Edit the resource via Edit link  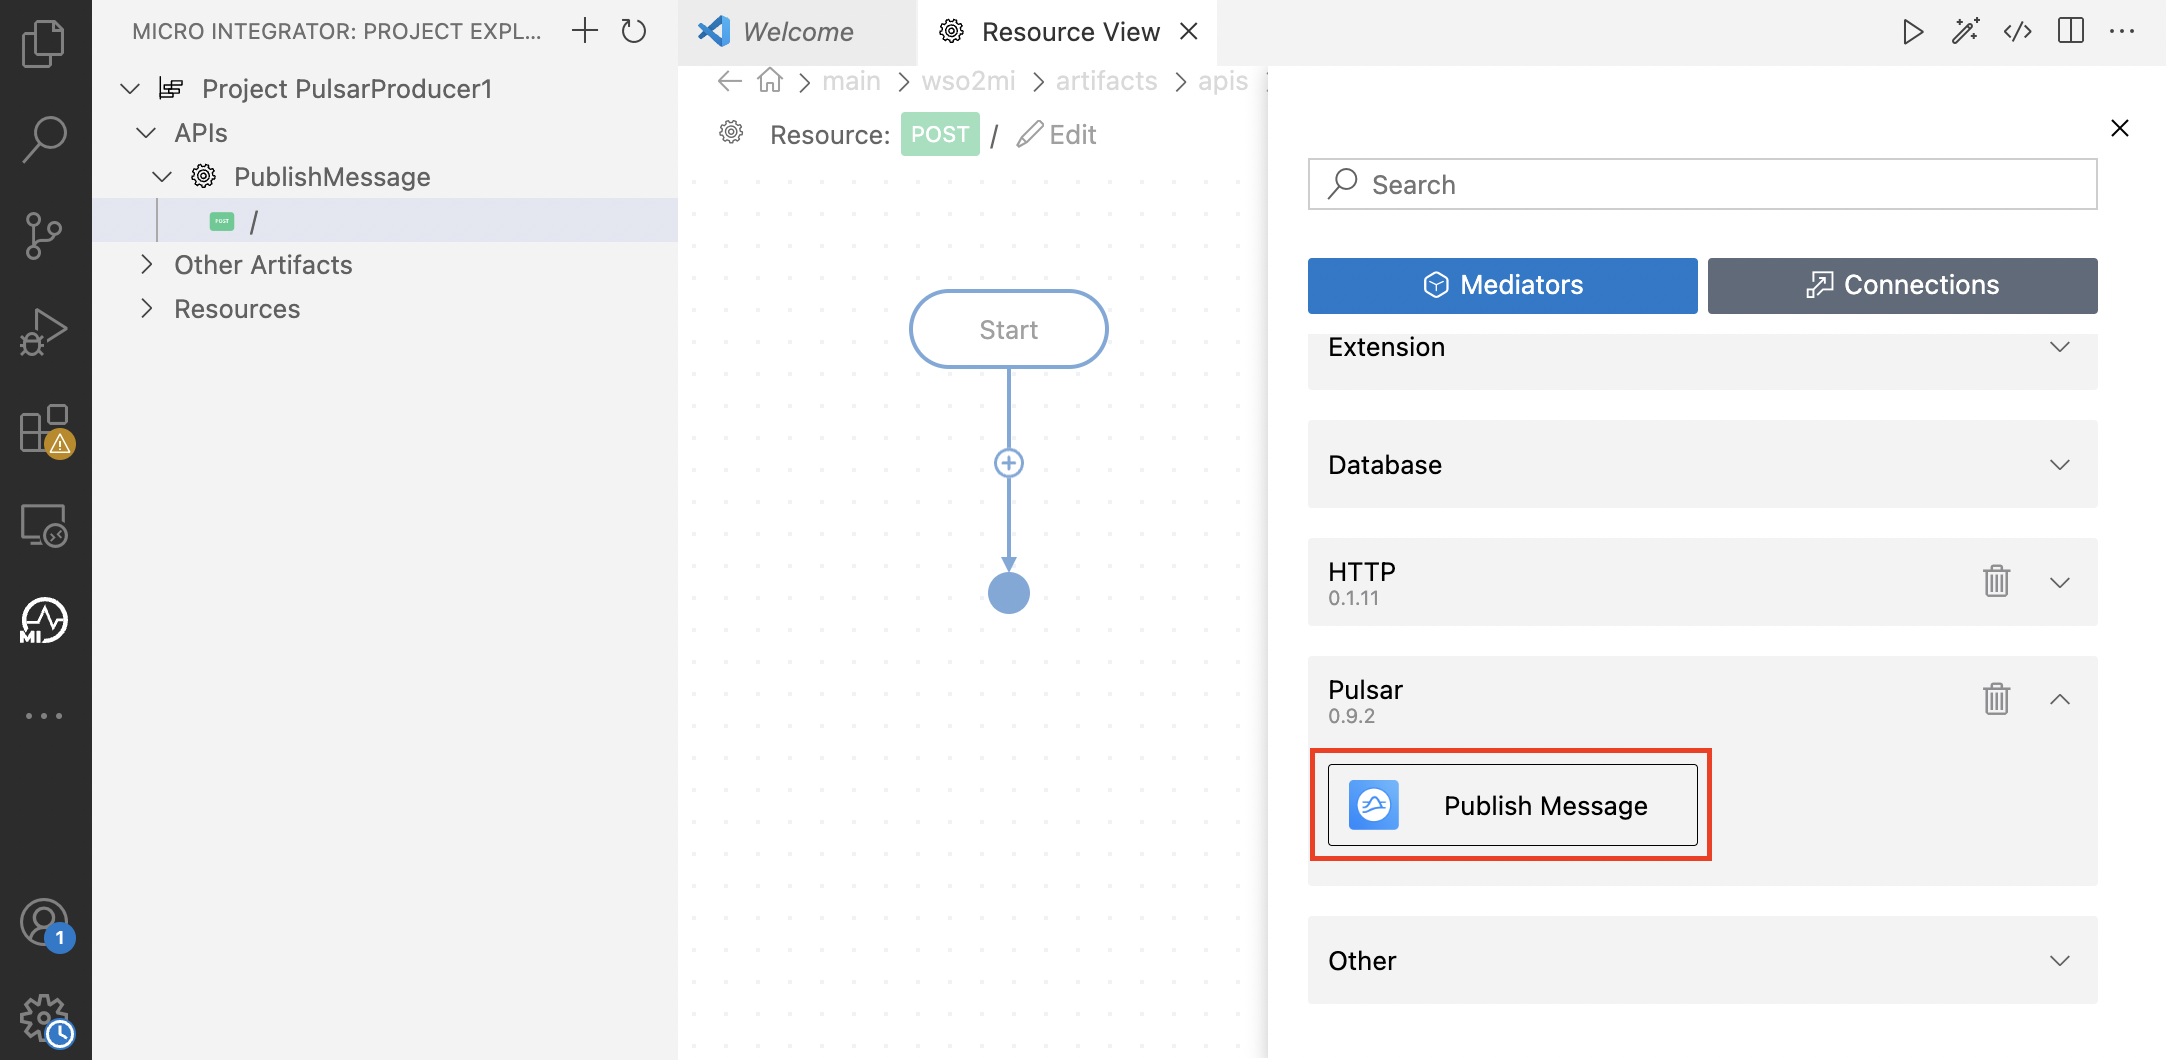(1057, 134)
